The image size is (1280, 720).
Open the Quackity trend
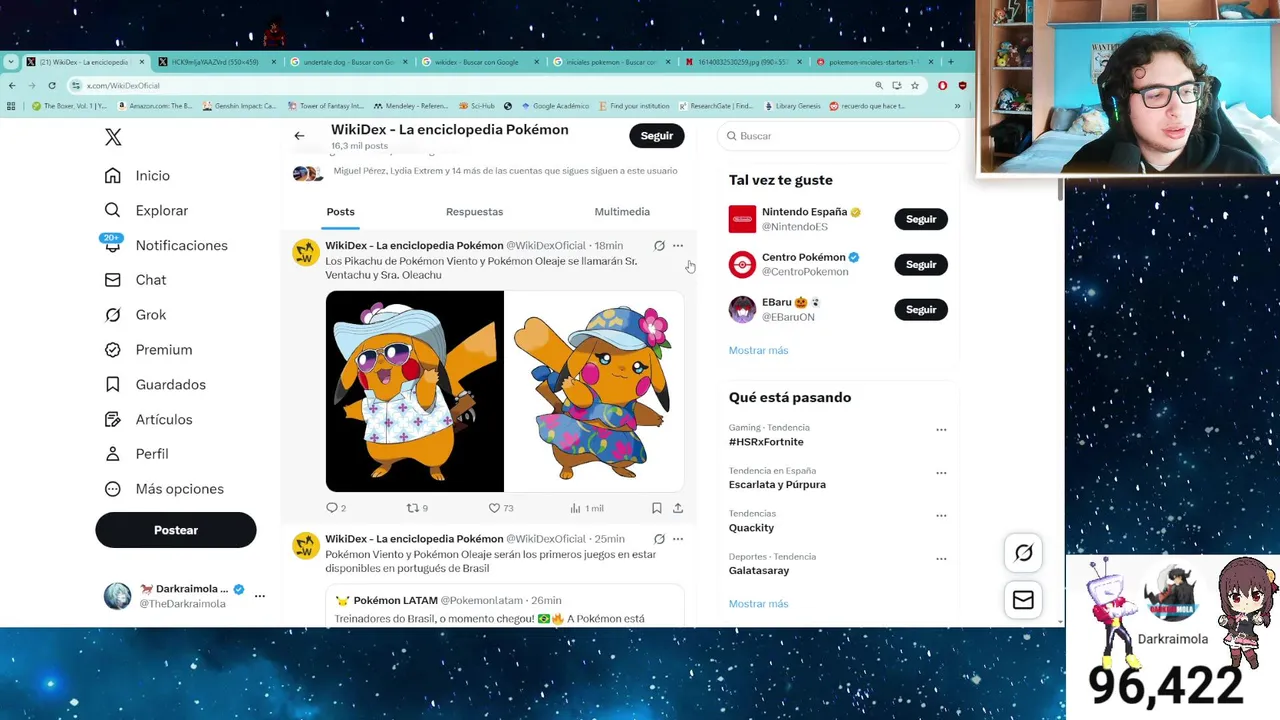pyautogui.click(x=751, y=528)
